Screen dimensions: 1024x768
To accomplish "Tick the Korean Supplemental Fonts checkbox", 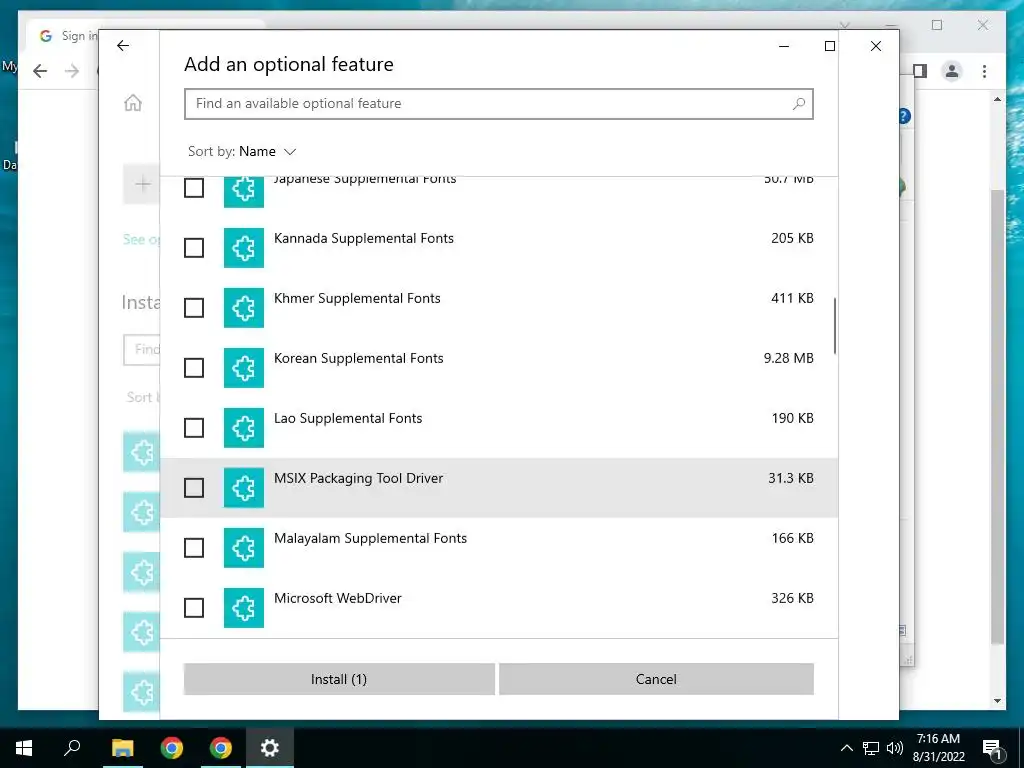I will tap(194, 368).
